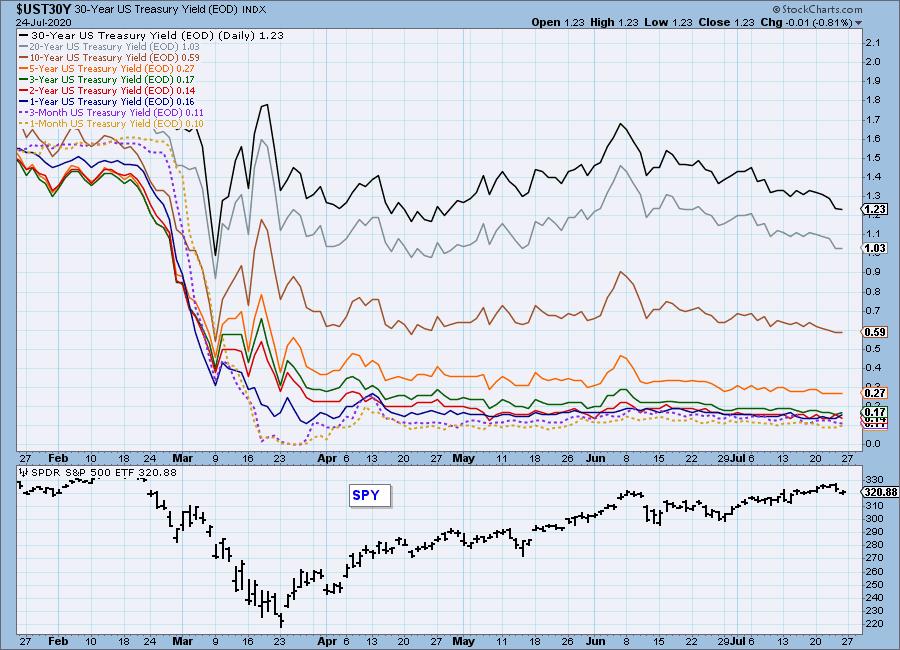Pick the 10-Year US Treasury Yield legend entry
The width and height of the screenshot is (900, 650).
point(110,57)
